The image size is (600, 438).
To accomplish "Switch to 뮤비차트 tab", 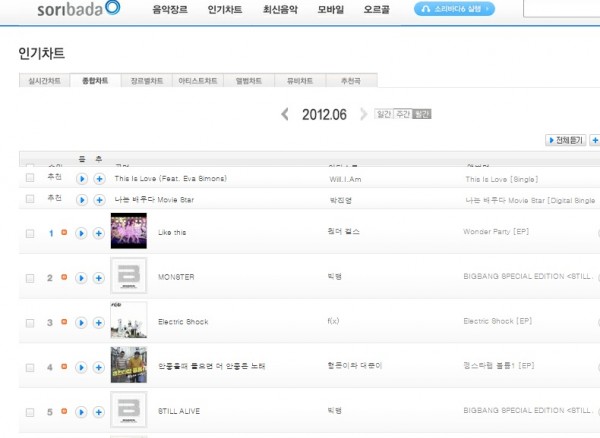I will click(x=300, y=81).
